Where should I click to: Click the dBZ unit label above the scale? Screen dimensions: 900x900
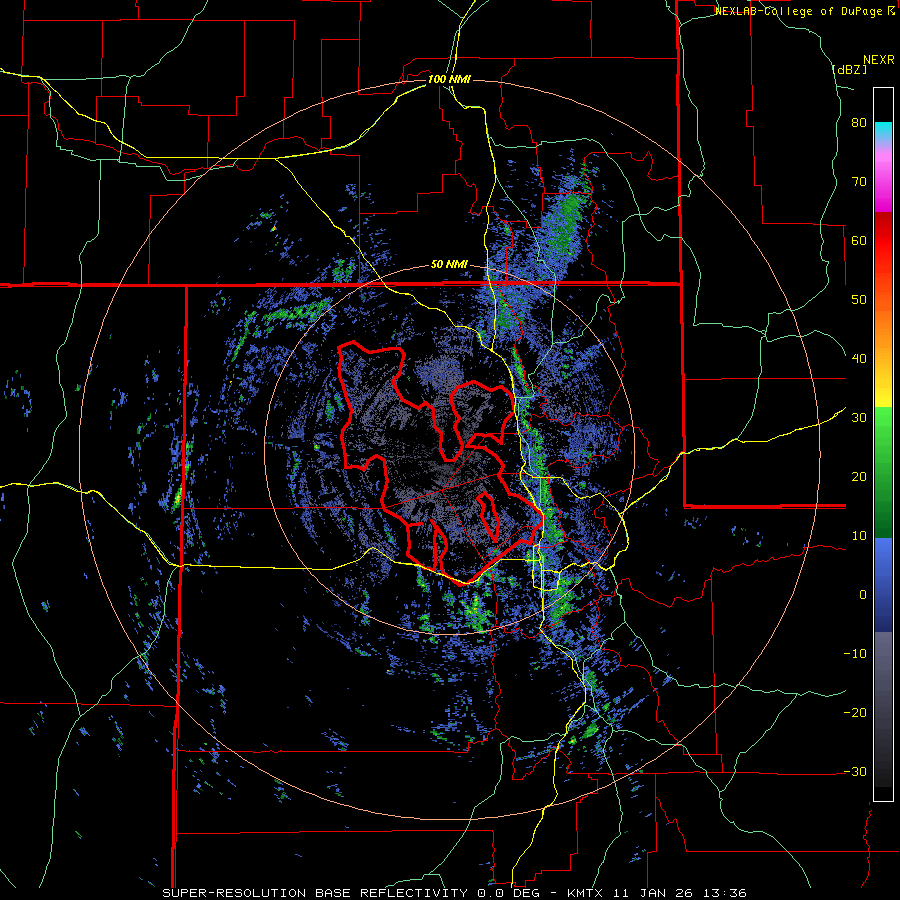coord(849,69)
